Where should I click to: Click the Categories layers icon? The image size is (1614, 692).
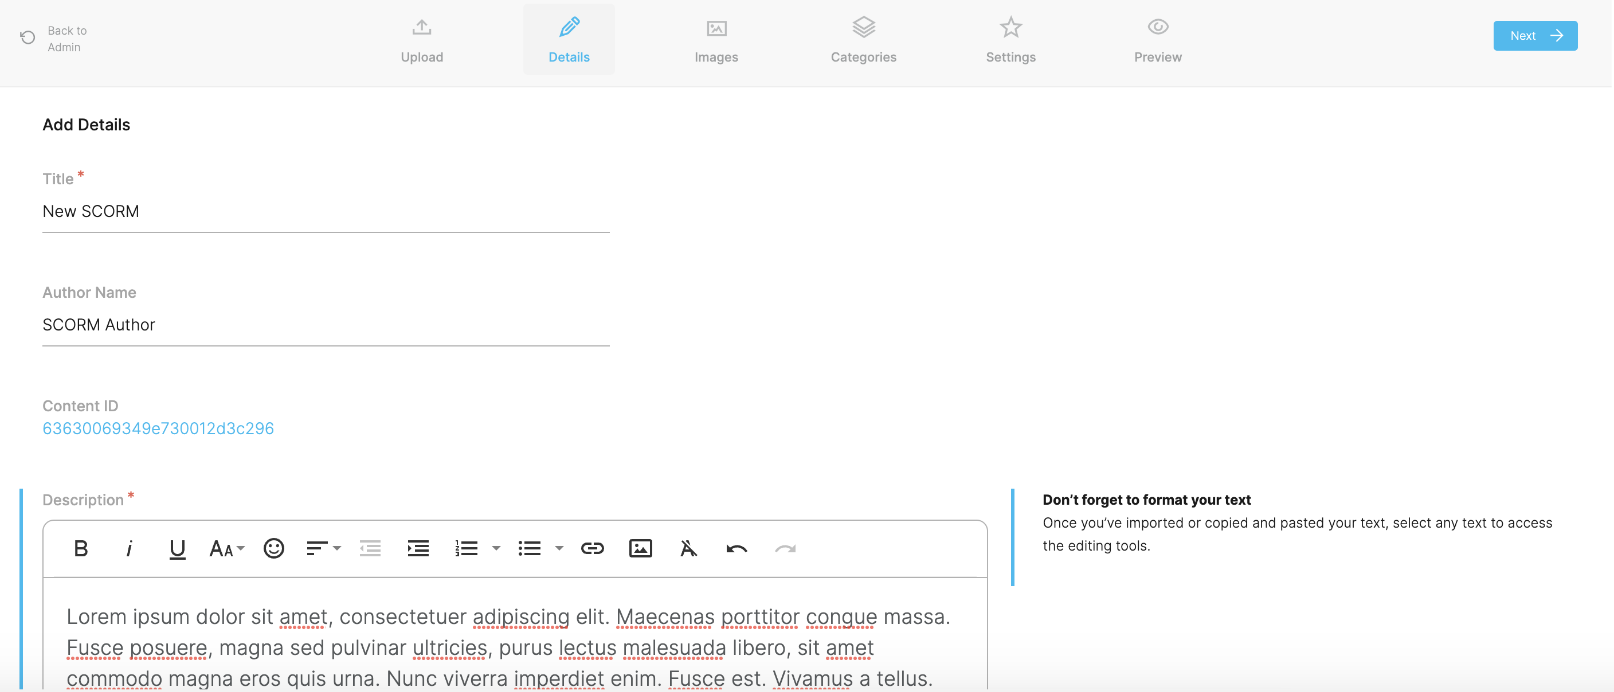click(x=864, y=27)
